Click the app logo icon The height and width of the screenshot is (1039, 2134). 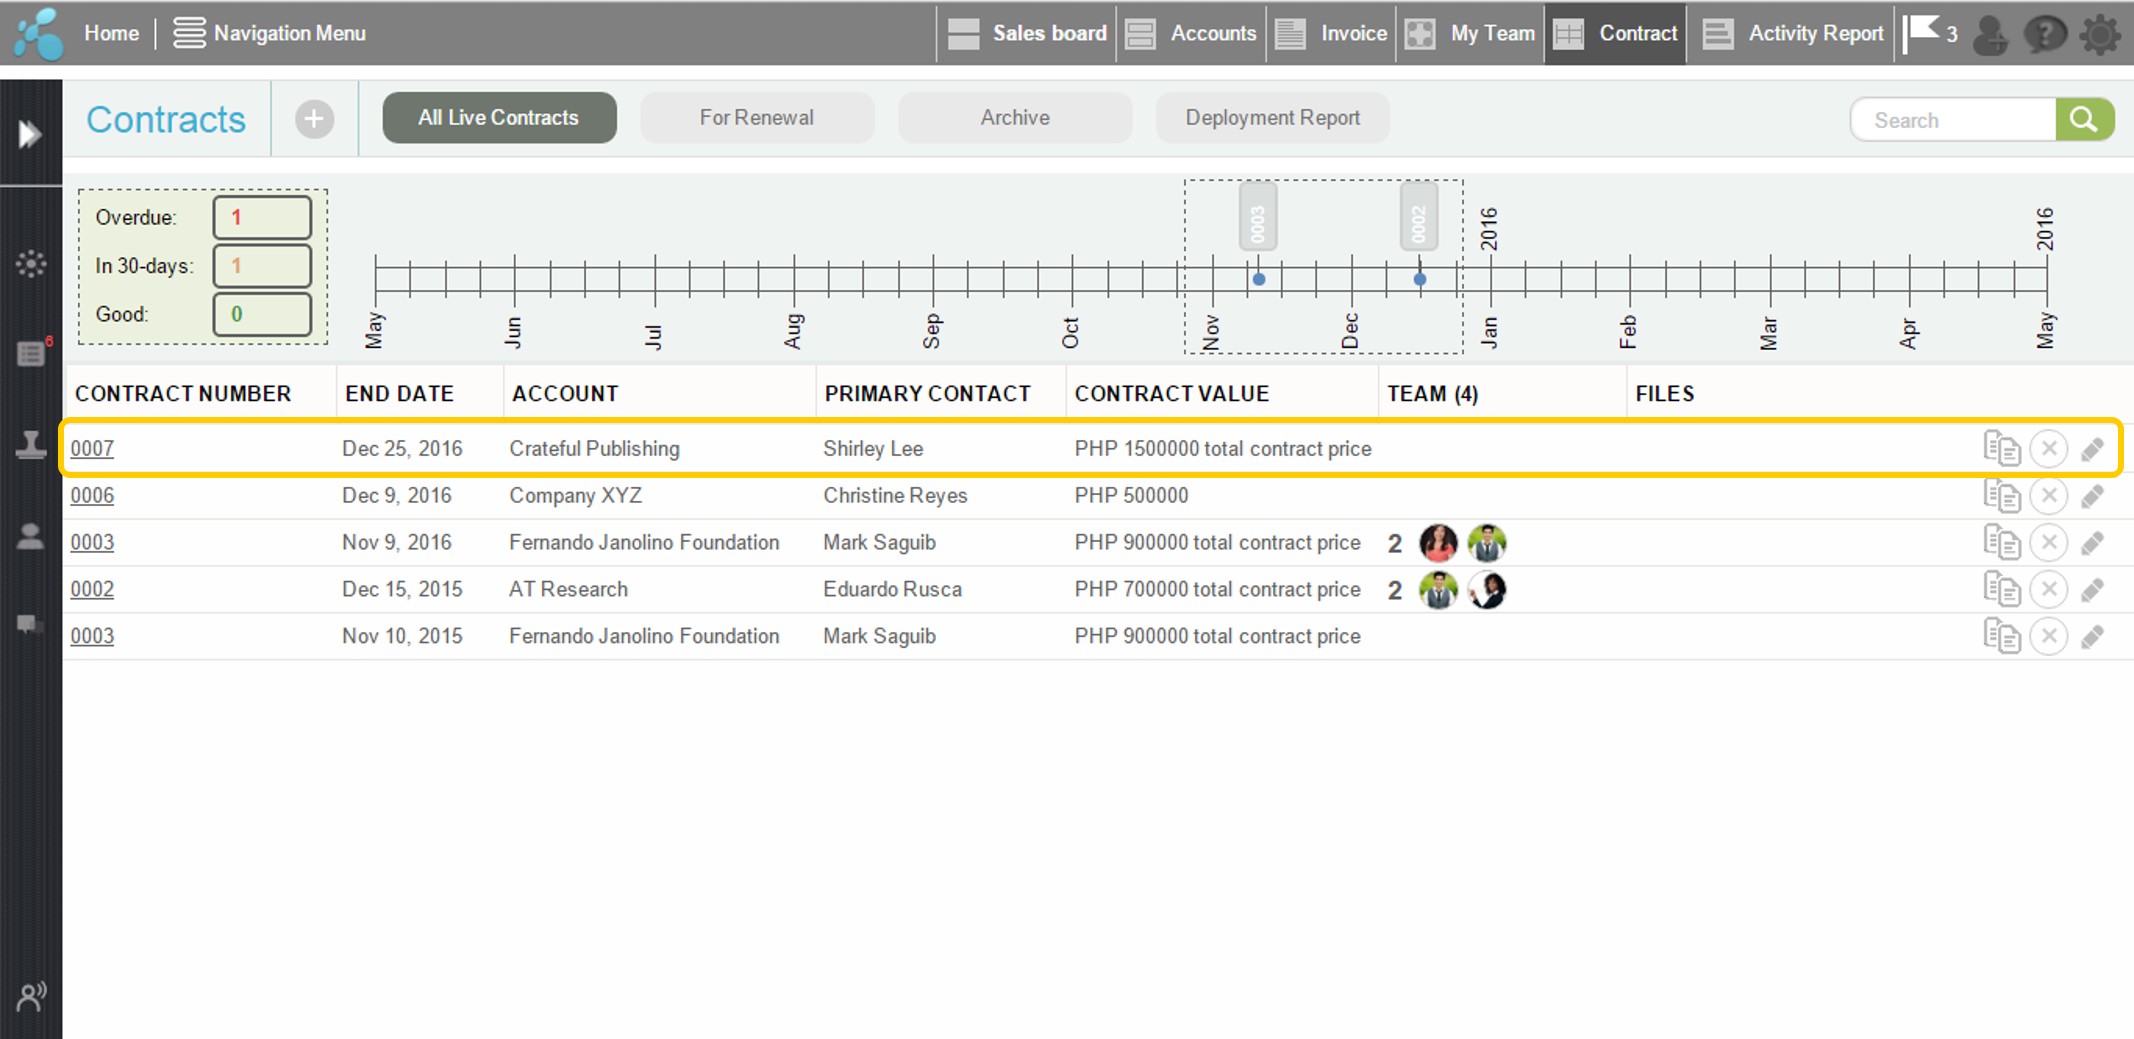[38, 33]
